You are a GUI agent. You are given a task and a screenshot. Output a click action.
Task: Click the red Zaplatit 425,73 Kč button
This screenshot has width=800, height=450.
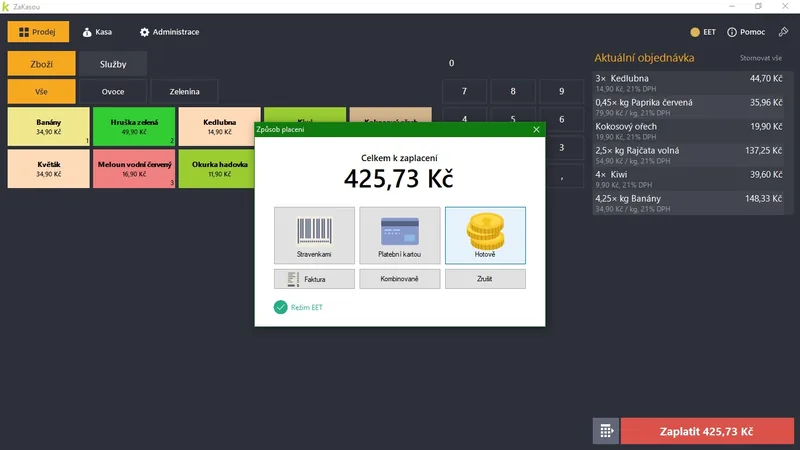[x=707, y=431]
